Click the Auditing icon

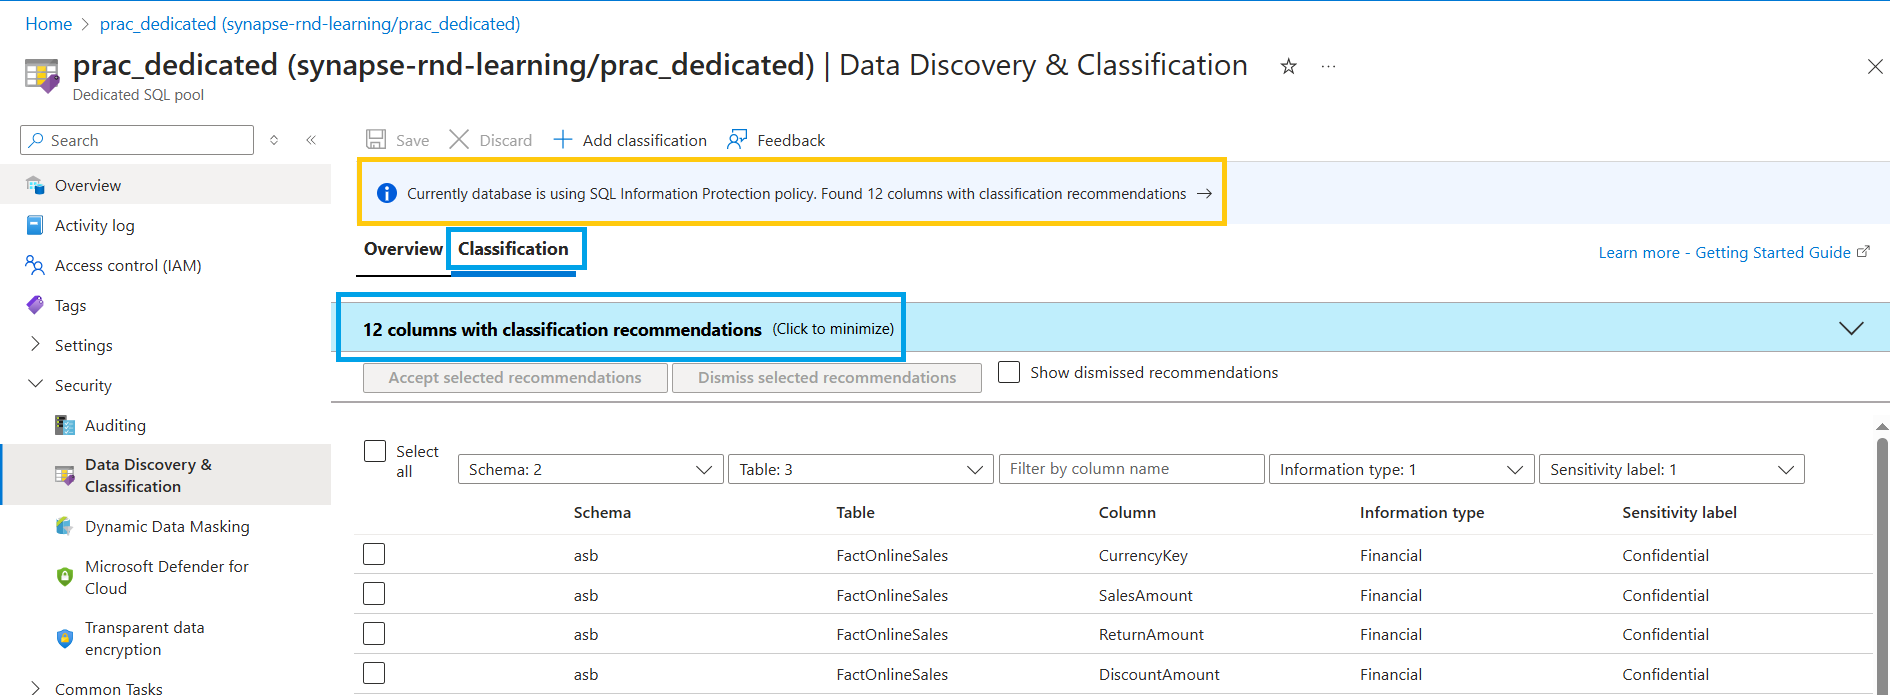pos(65,425)
